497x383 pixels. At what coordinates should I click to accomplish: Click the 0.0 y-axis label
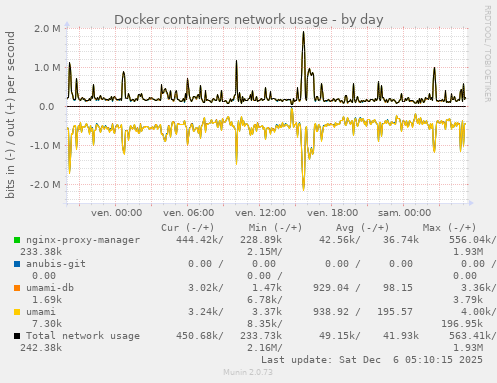(47, 107)
